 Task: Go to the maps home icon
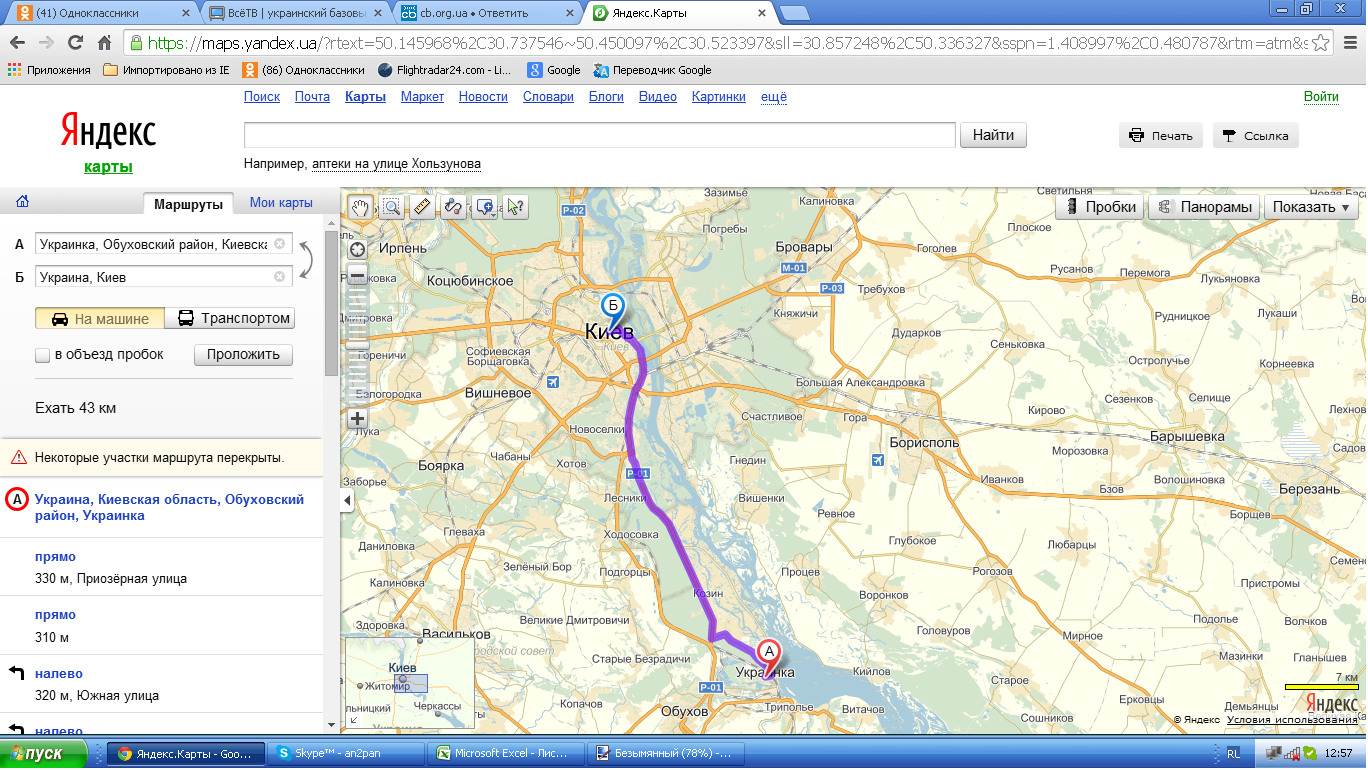22,203
